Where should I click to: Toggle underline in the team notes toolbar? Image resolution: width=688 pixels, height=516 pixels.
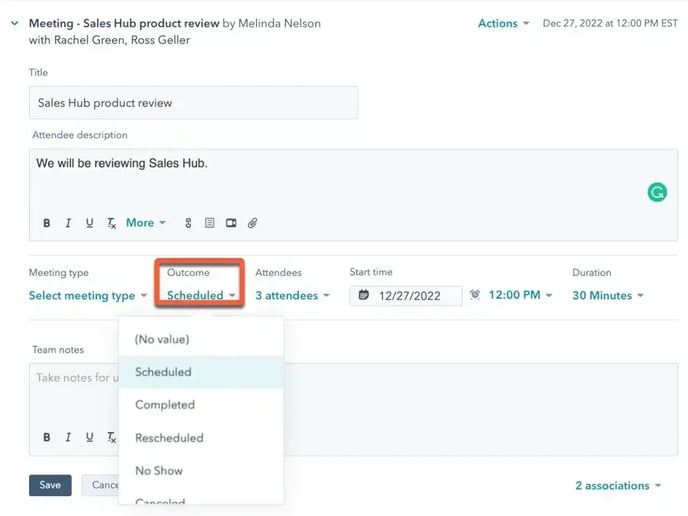coord(90,437)
